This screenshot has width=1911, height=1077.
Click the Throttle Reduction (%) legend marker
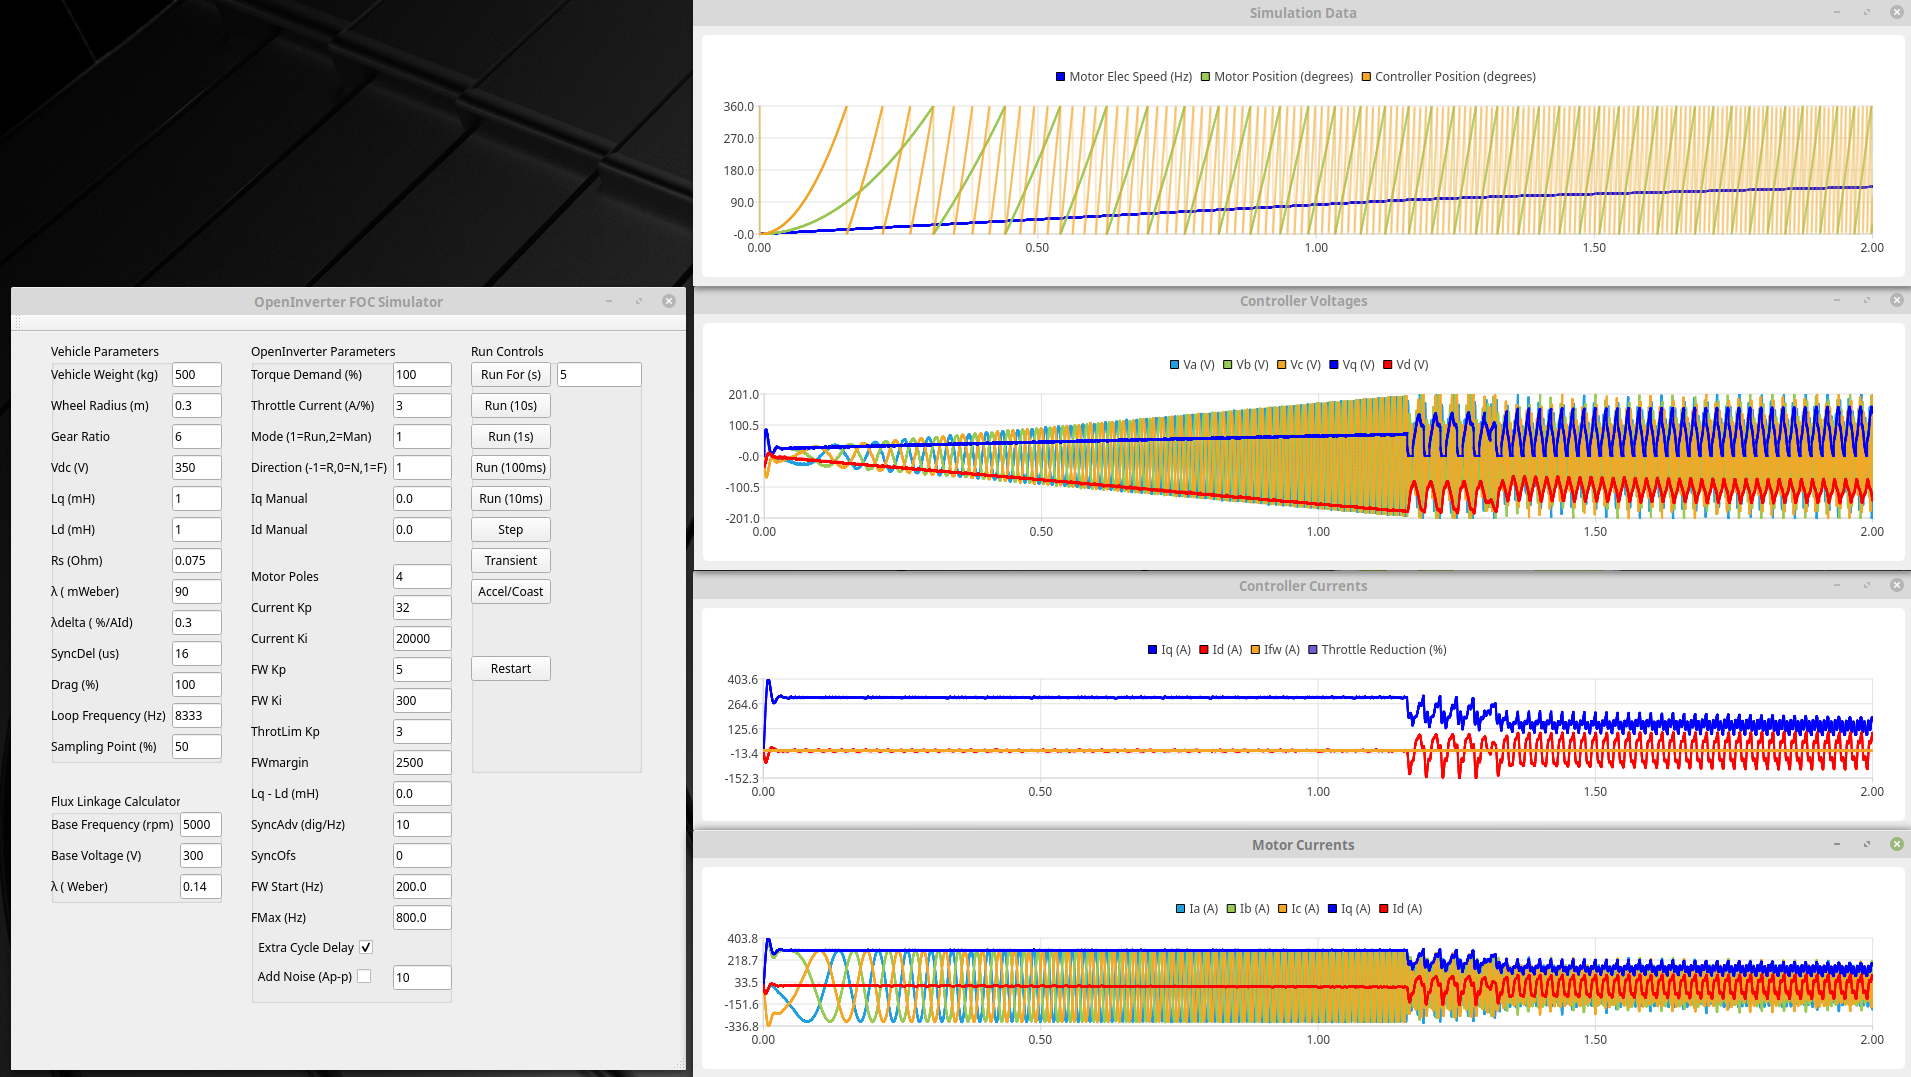(1313, 650)
